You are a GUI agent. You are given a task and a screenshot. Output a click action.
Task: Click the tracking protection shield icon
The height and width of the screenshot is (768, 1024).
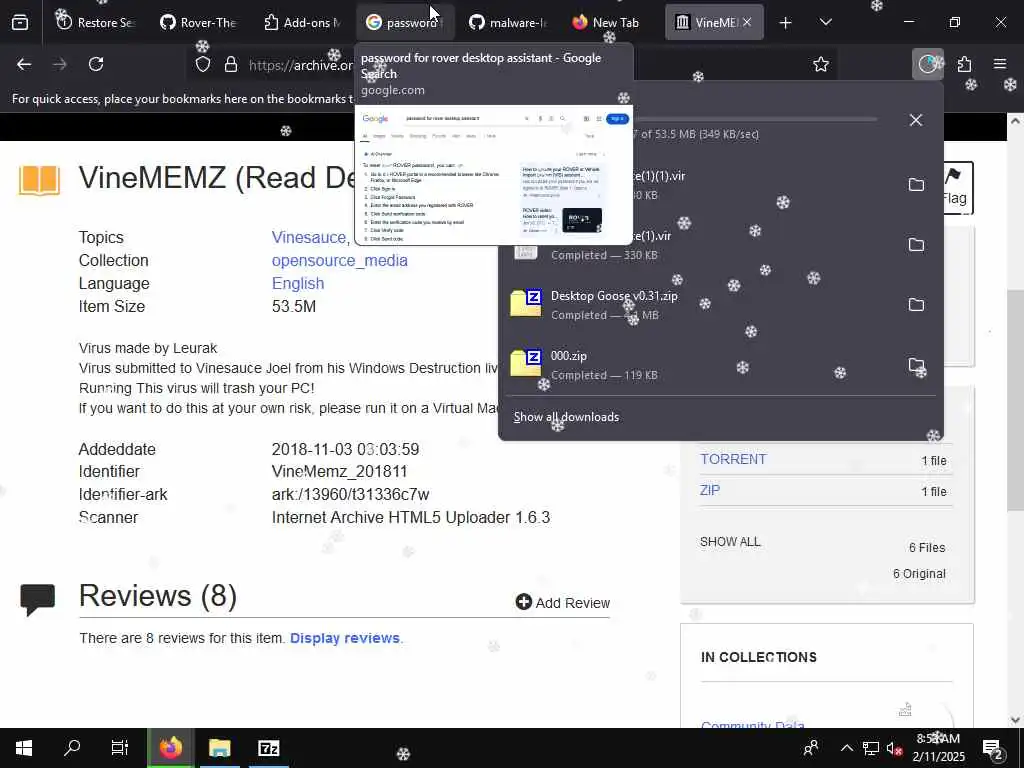click(x=203, y=65)
